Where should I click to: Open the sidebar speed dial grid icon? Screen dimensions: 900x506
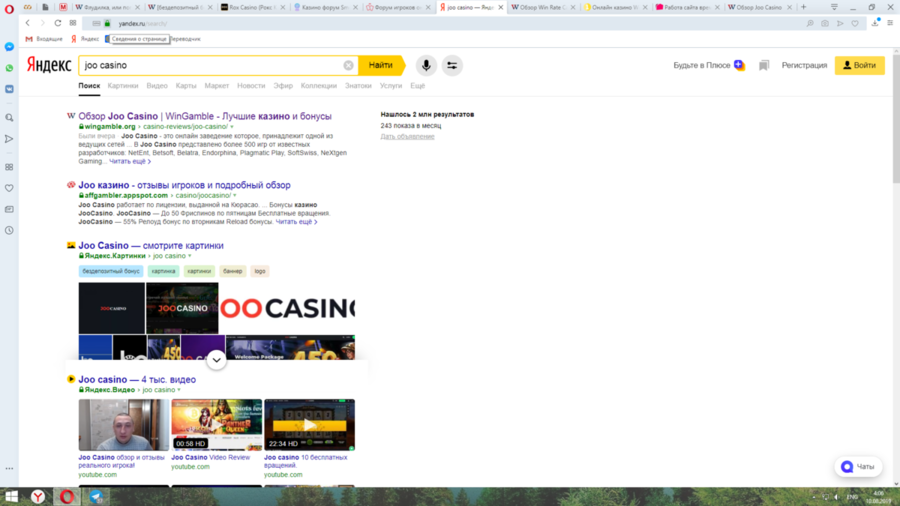9,167
